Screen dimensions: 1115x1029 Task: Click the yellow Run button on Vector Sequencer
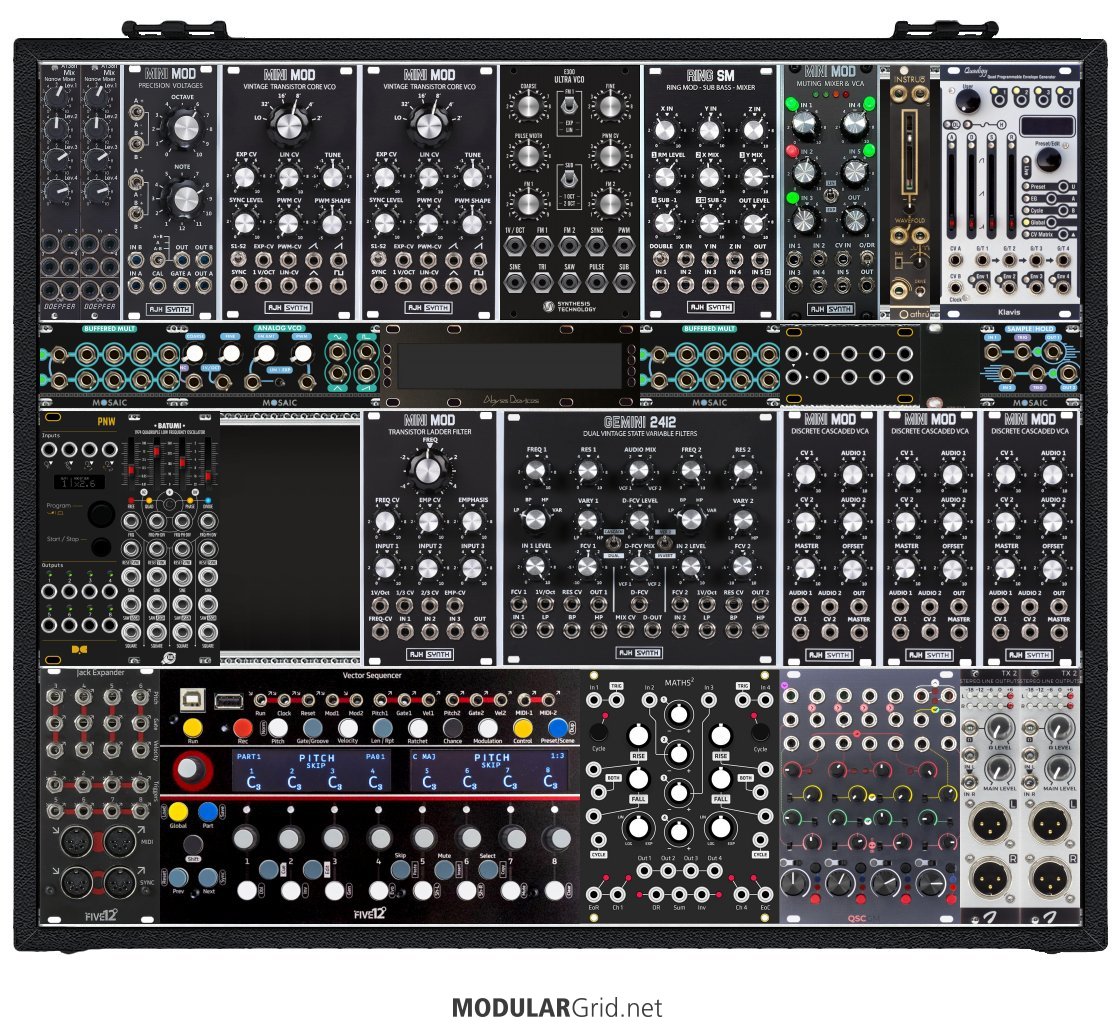click(x=192, y=728)
